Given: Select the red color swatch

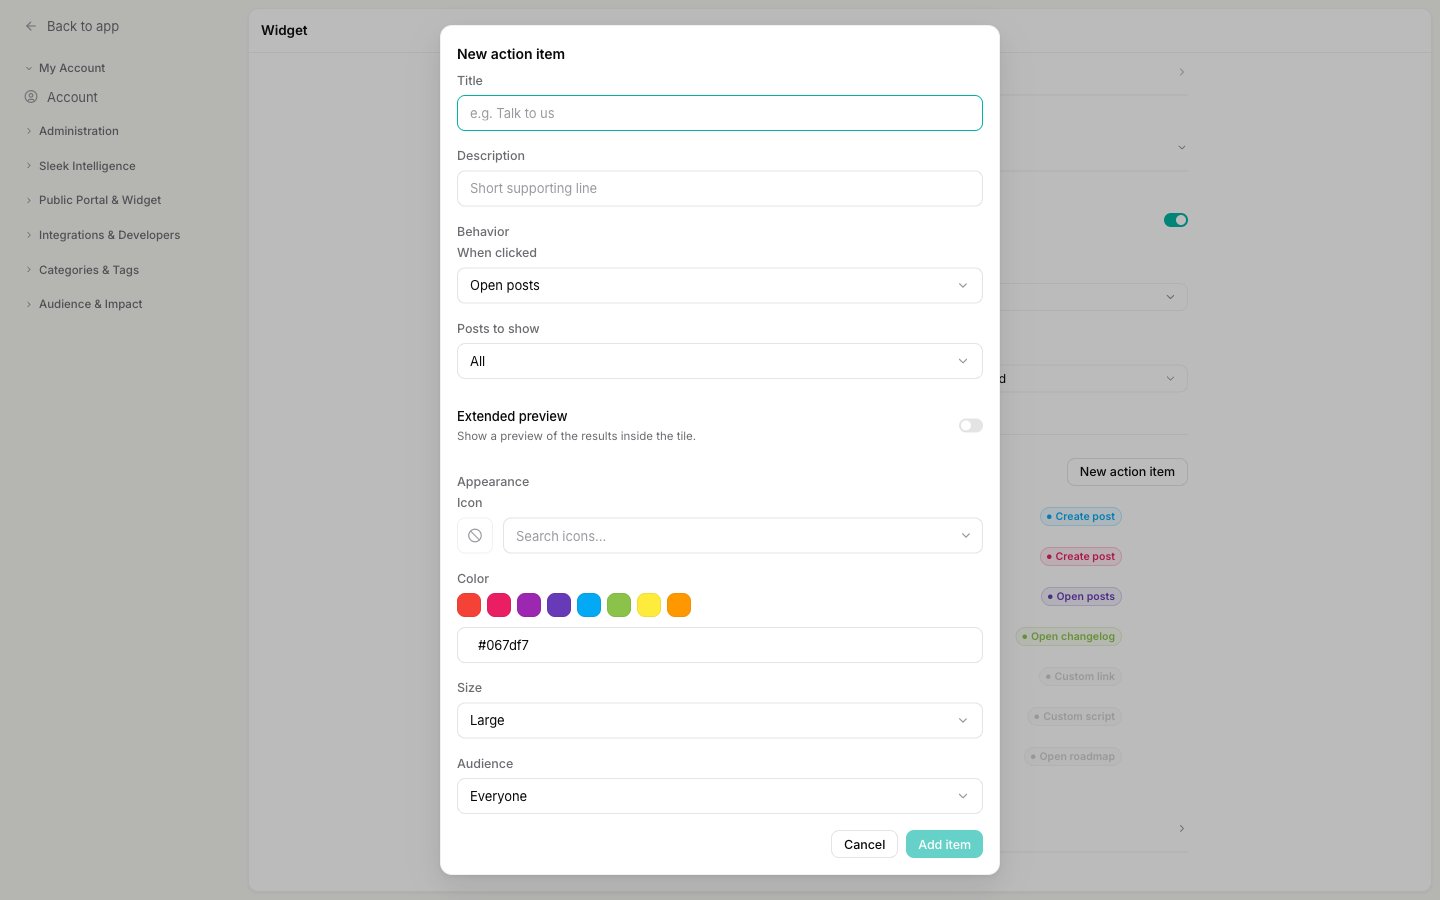Looking at the screenshot, I should click(469, 605).
